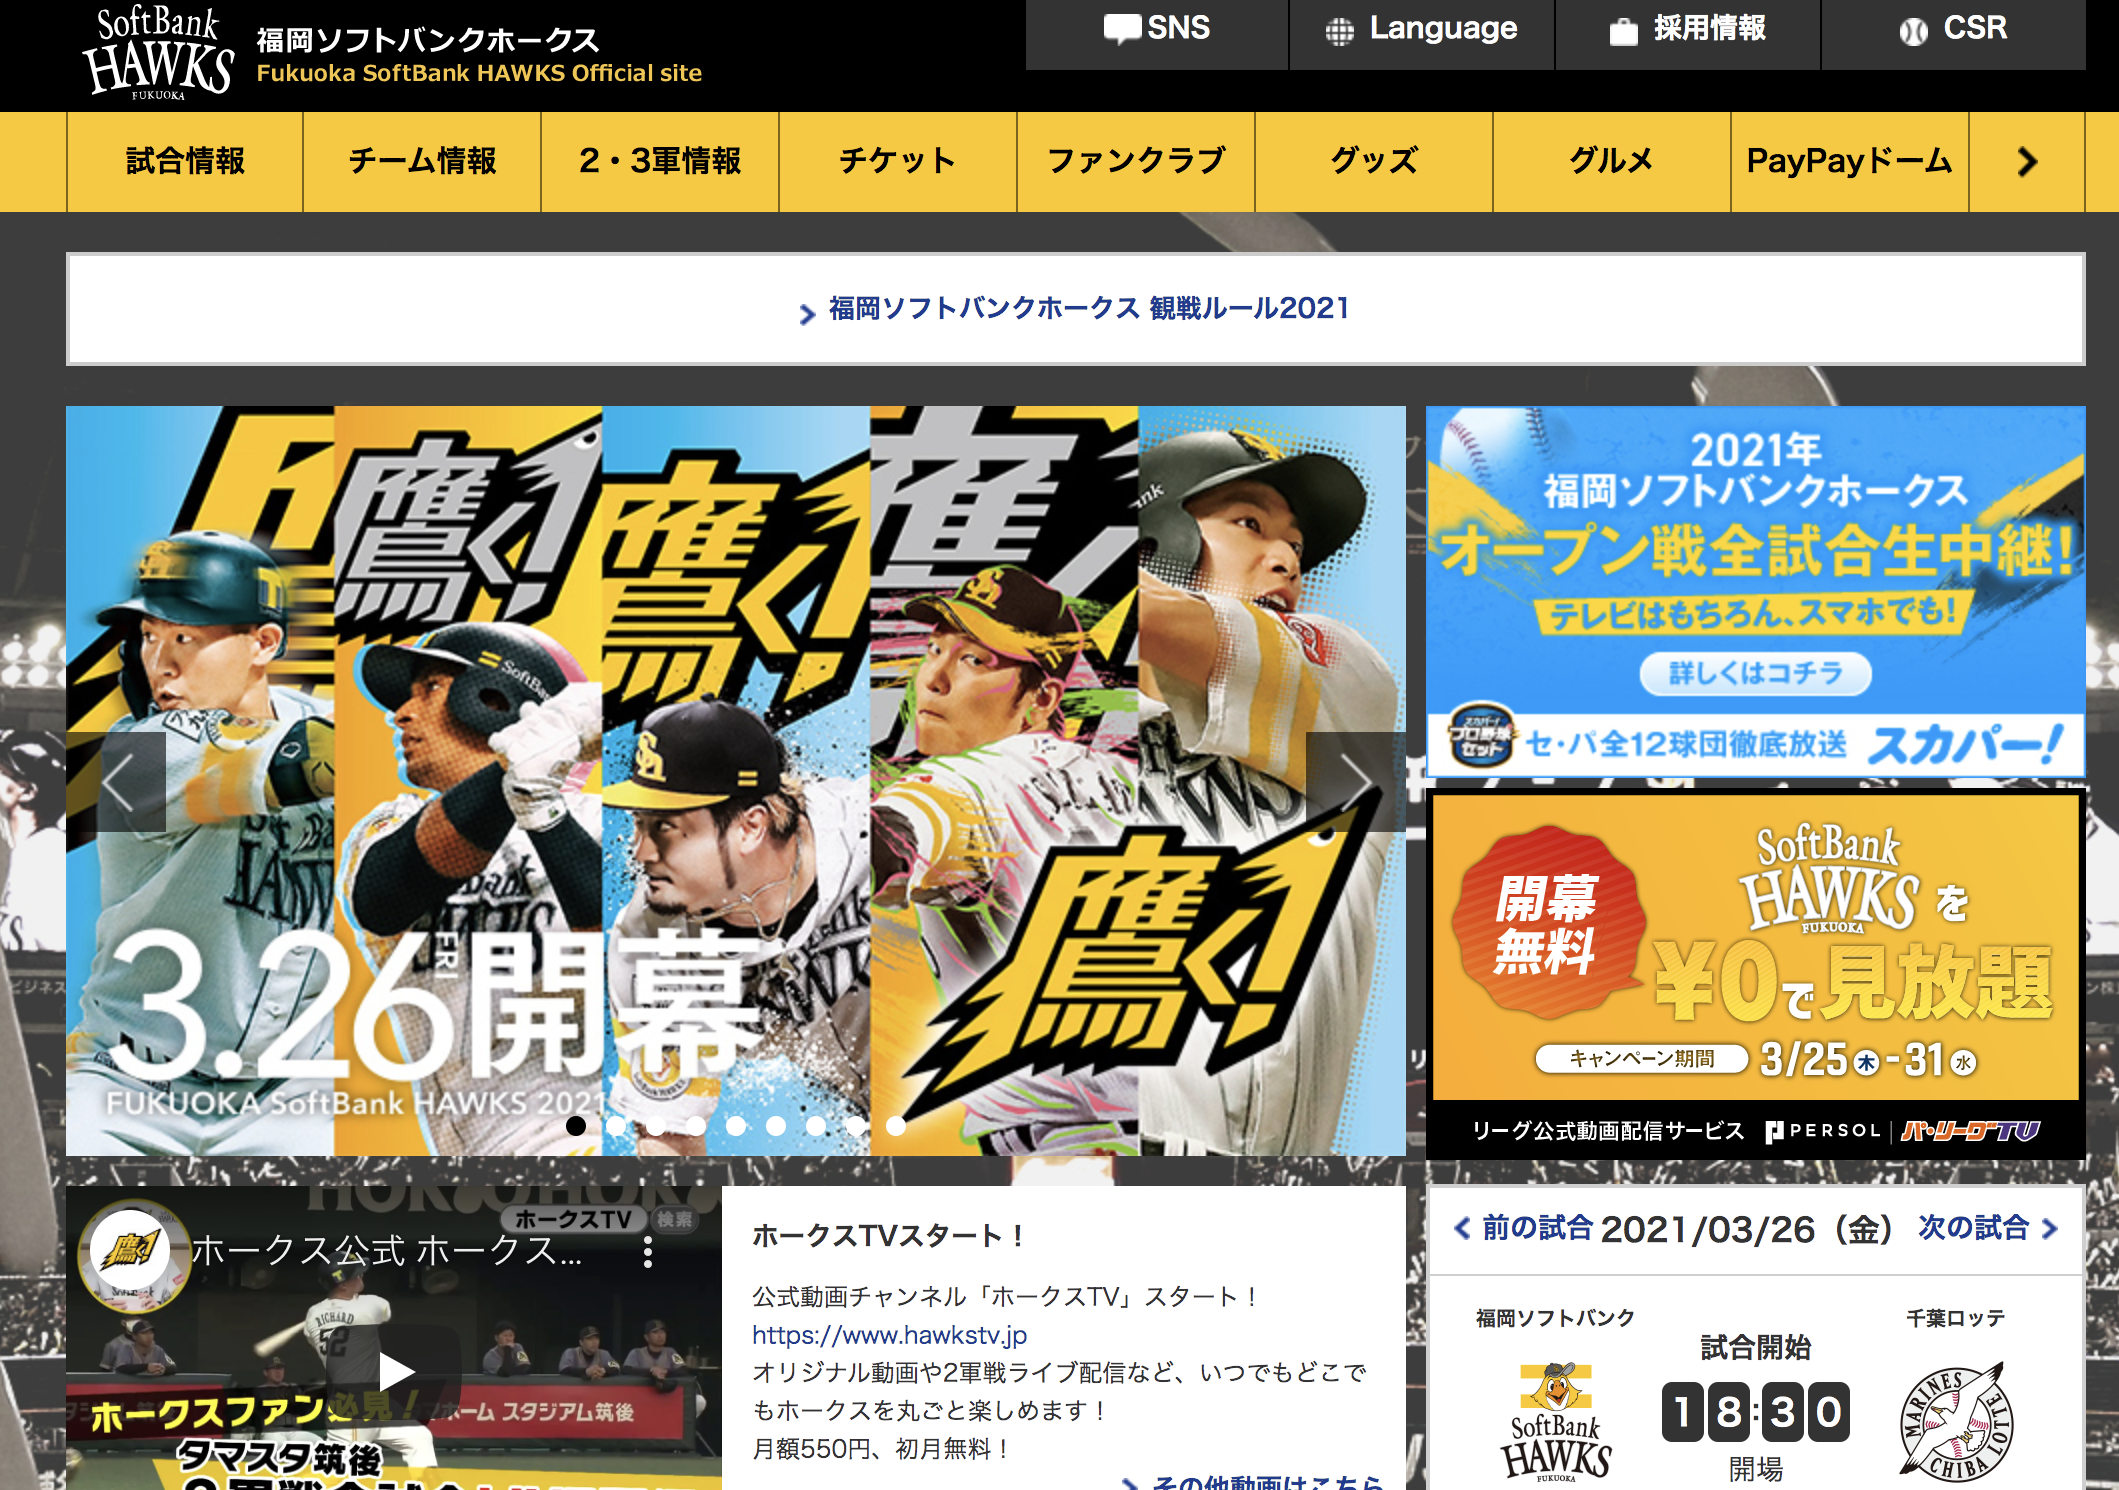Play the ホークスTV YouTube video
The image size is (2119, 1490).
click(x=396, y=1372)
